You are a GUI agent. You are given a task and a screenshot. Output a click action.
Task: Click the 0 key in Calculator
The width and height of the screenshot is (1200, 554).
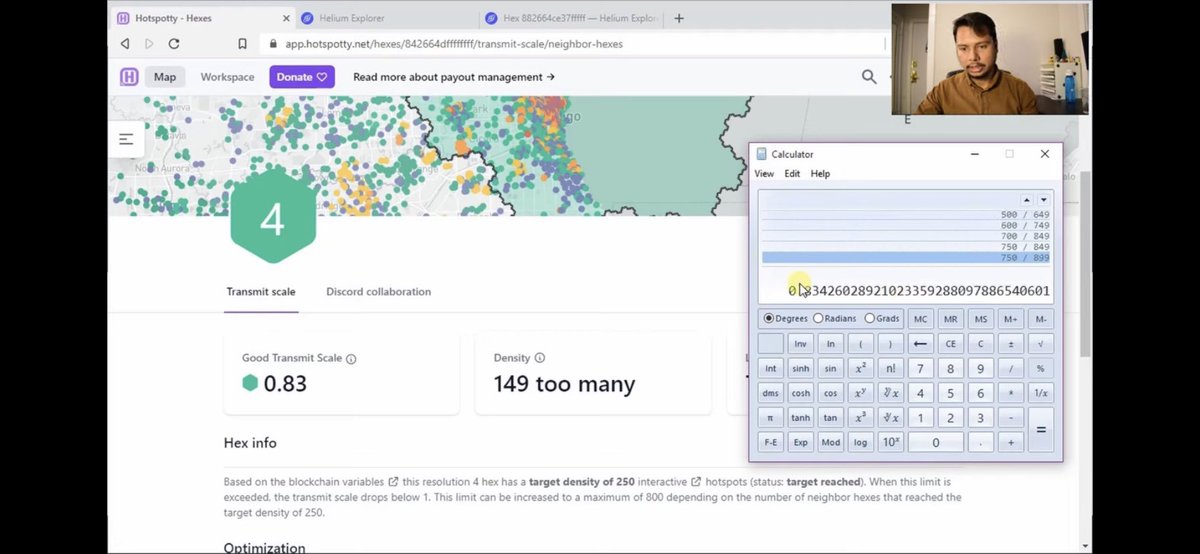(x=936, y=442)
